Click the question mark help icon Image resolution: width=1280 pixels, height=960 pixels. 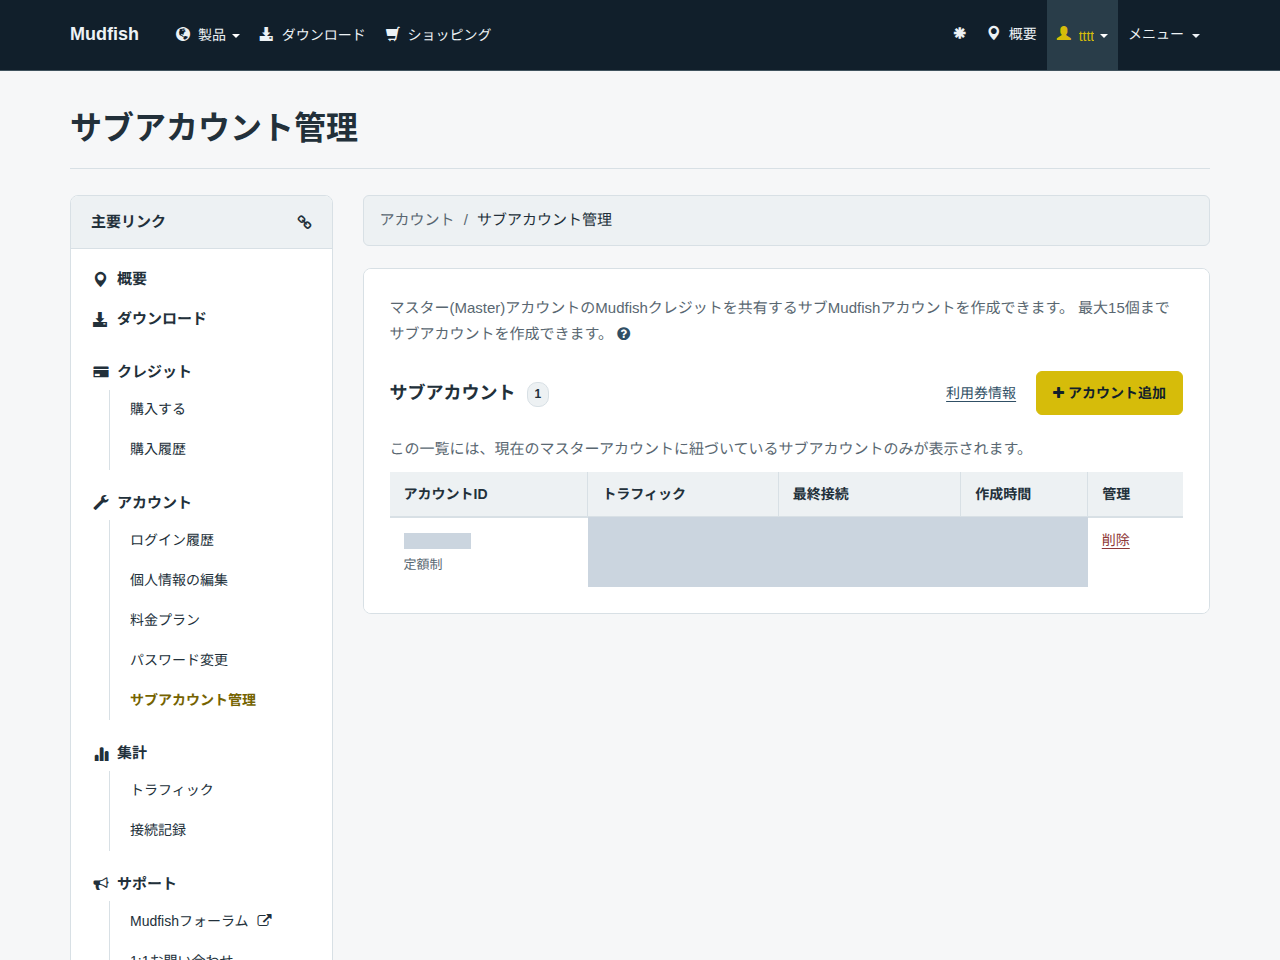(624, 334)
